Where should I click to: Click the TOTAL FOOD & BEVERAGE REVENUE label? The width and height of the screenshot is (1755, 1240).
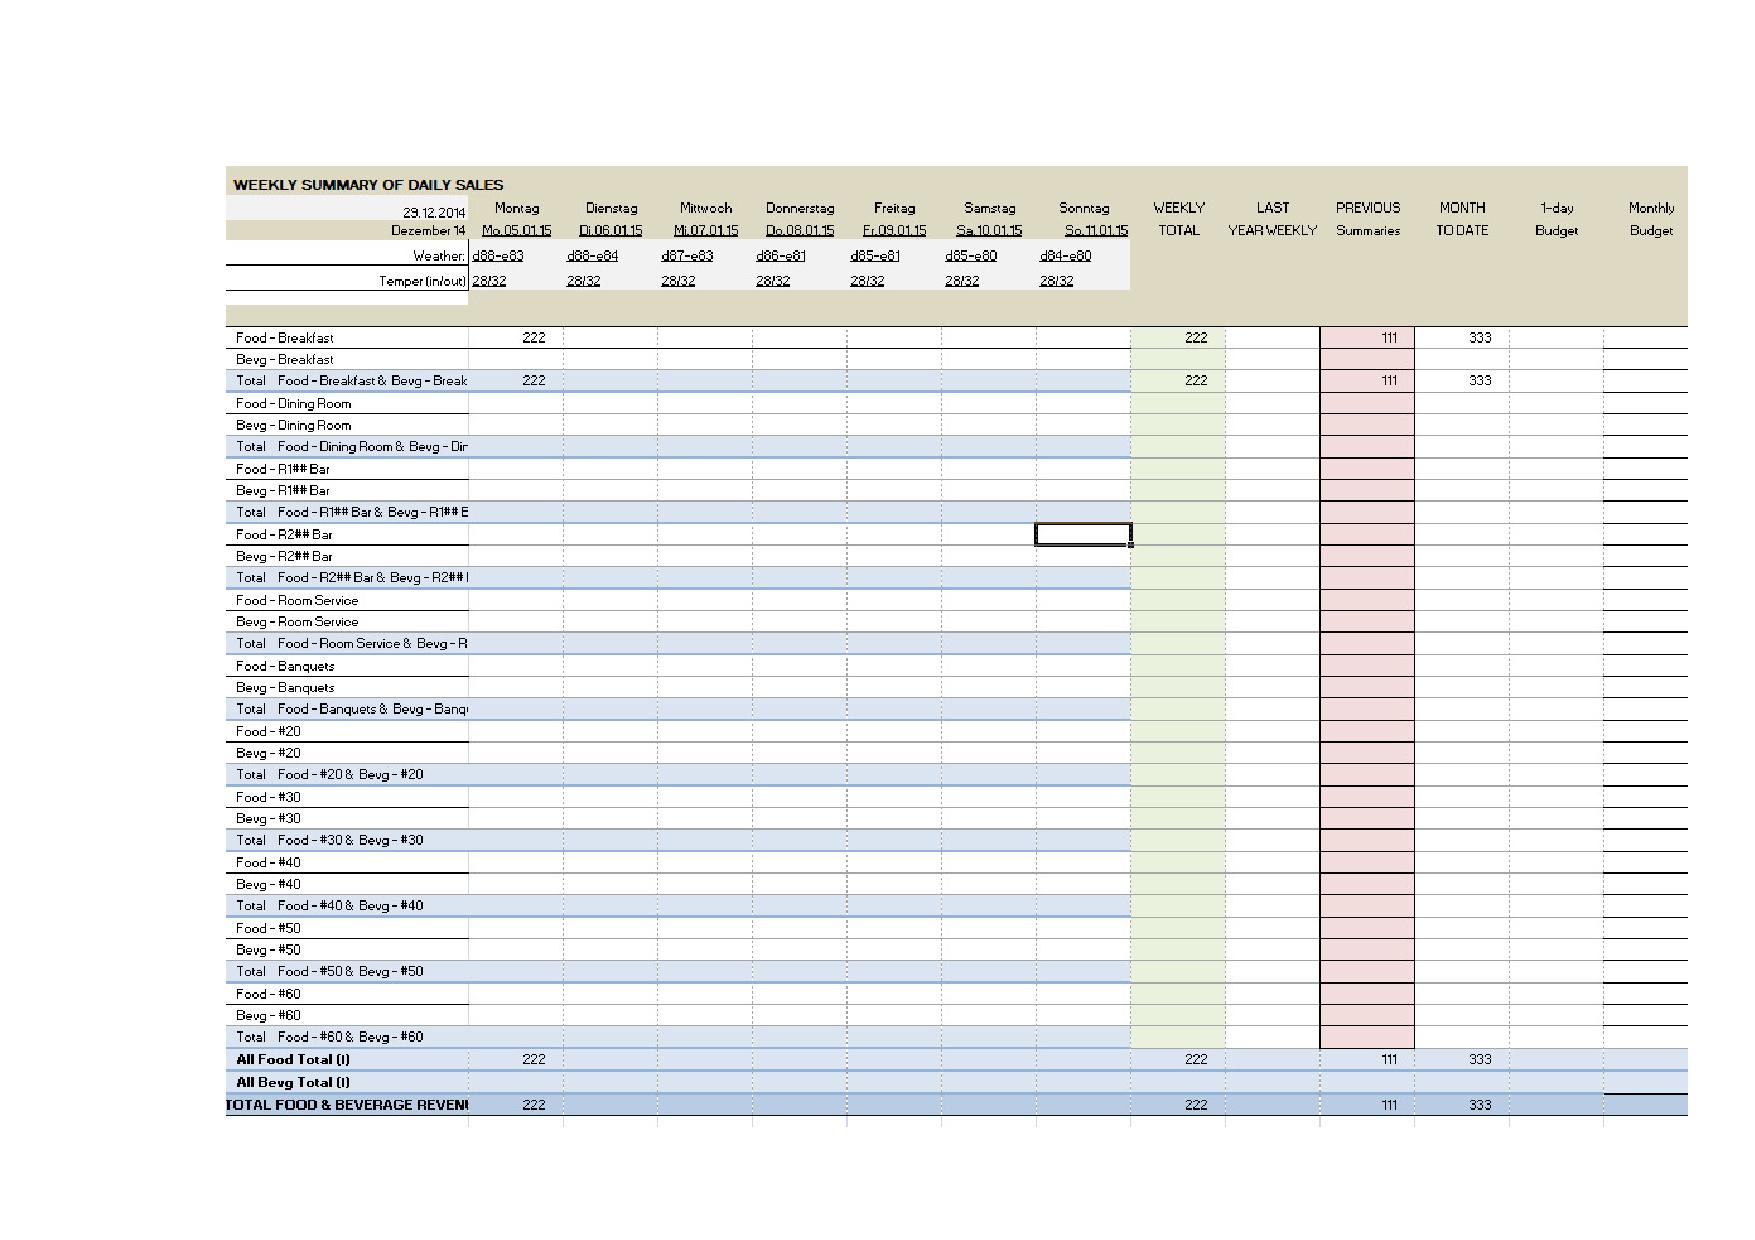[347, 1105]
